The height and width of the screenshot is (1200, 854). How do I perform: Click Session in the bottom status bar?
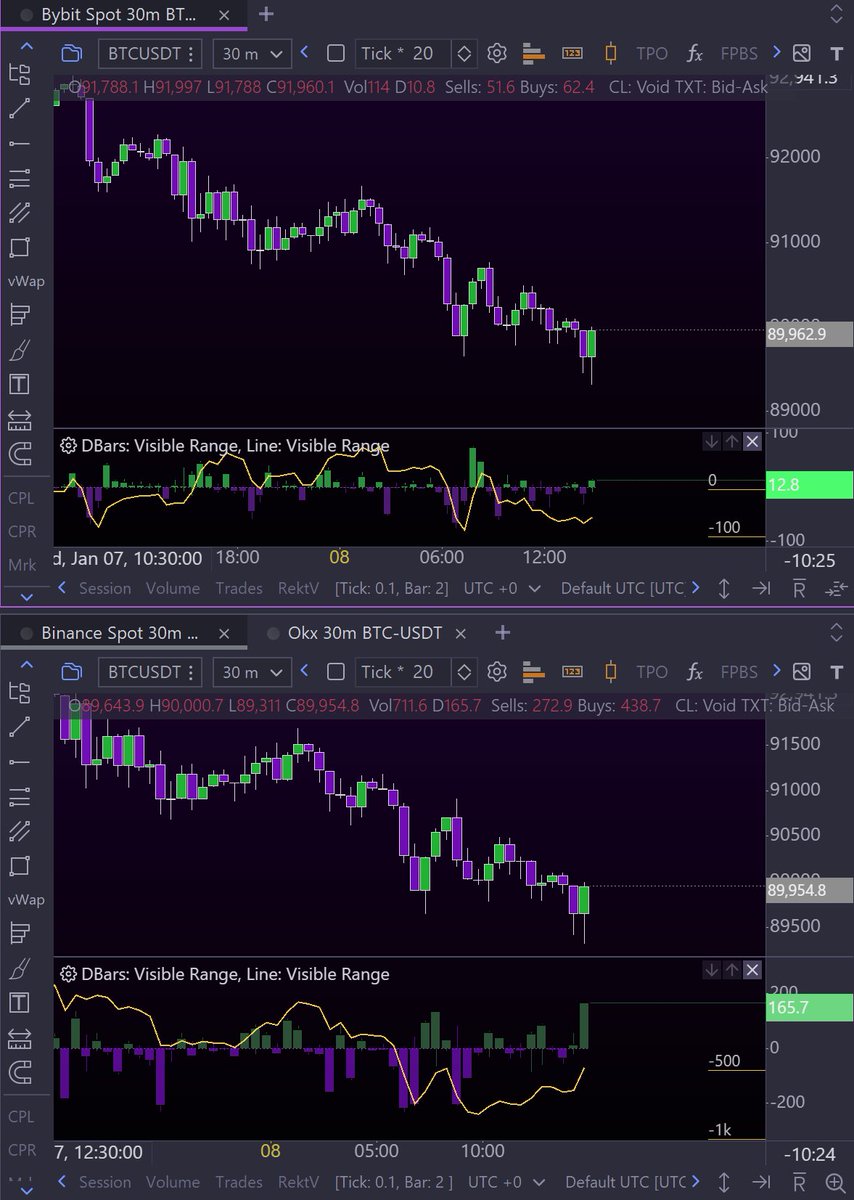pos(105,588)
